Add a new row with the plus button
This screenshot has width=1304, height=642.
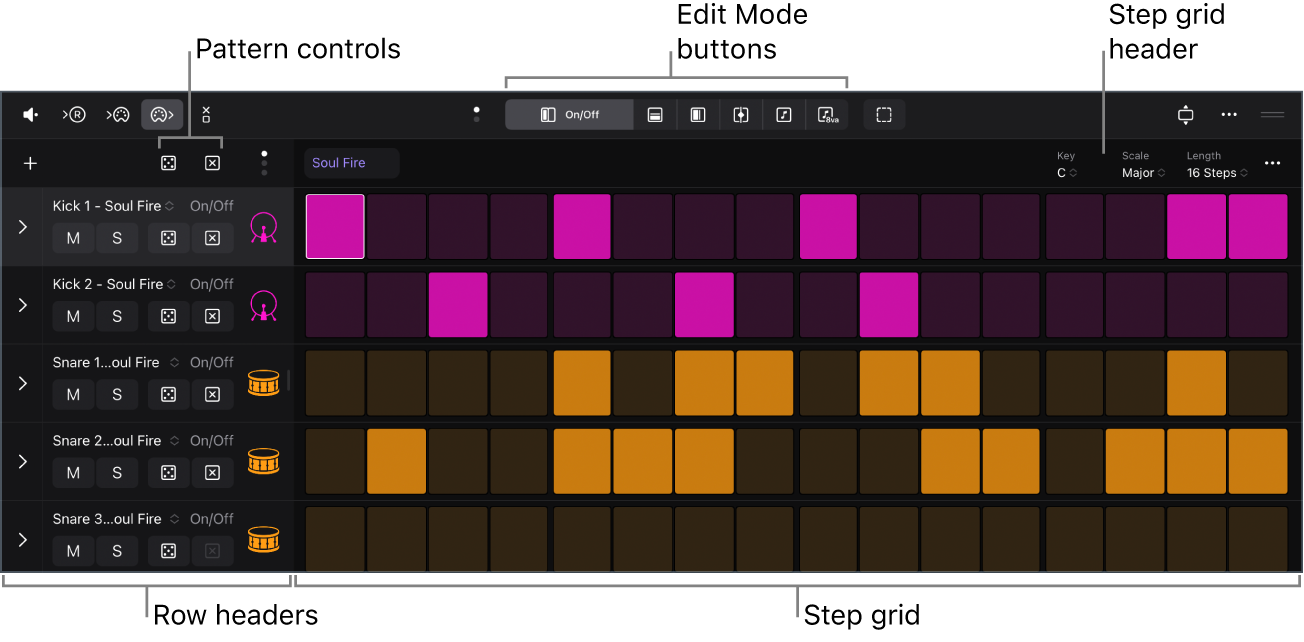[29, 162]
